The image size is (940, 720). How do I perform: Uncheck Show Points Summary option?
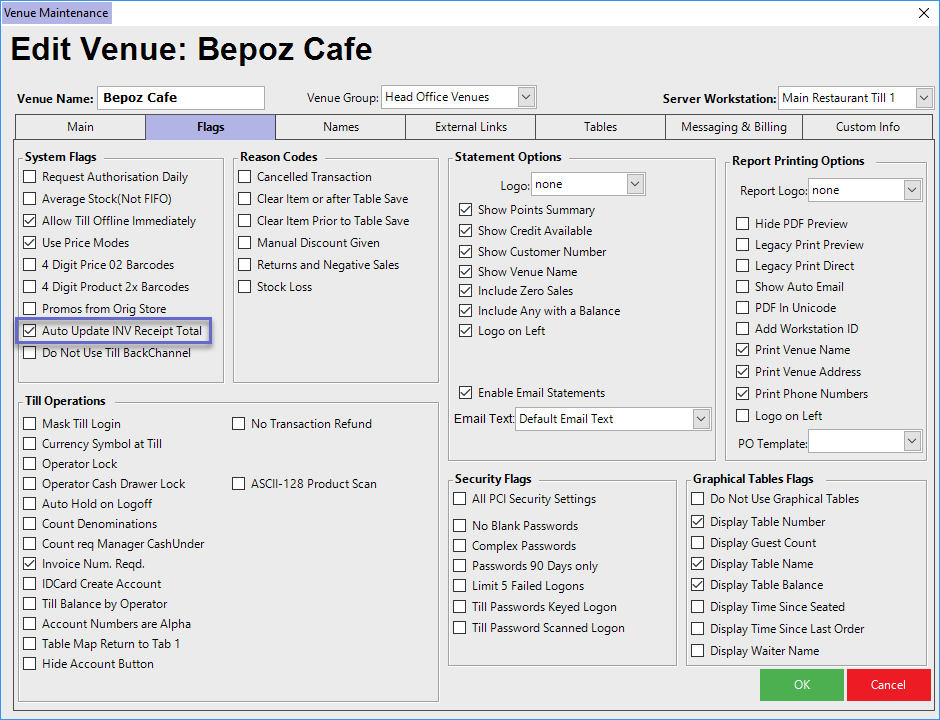[466, 210]
